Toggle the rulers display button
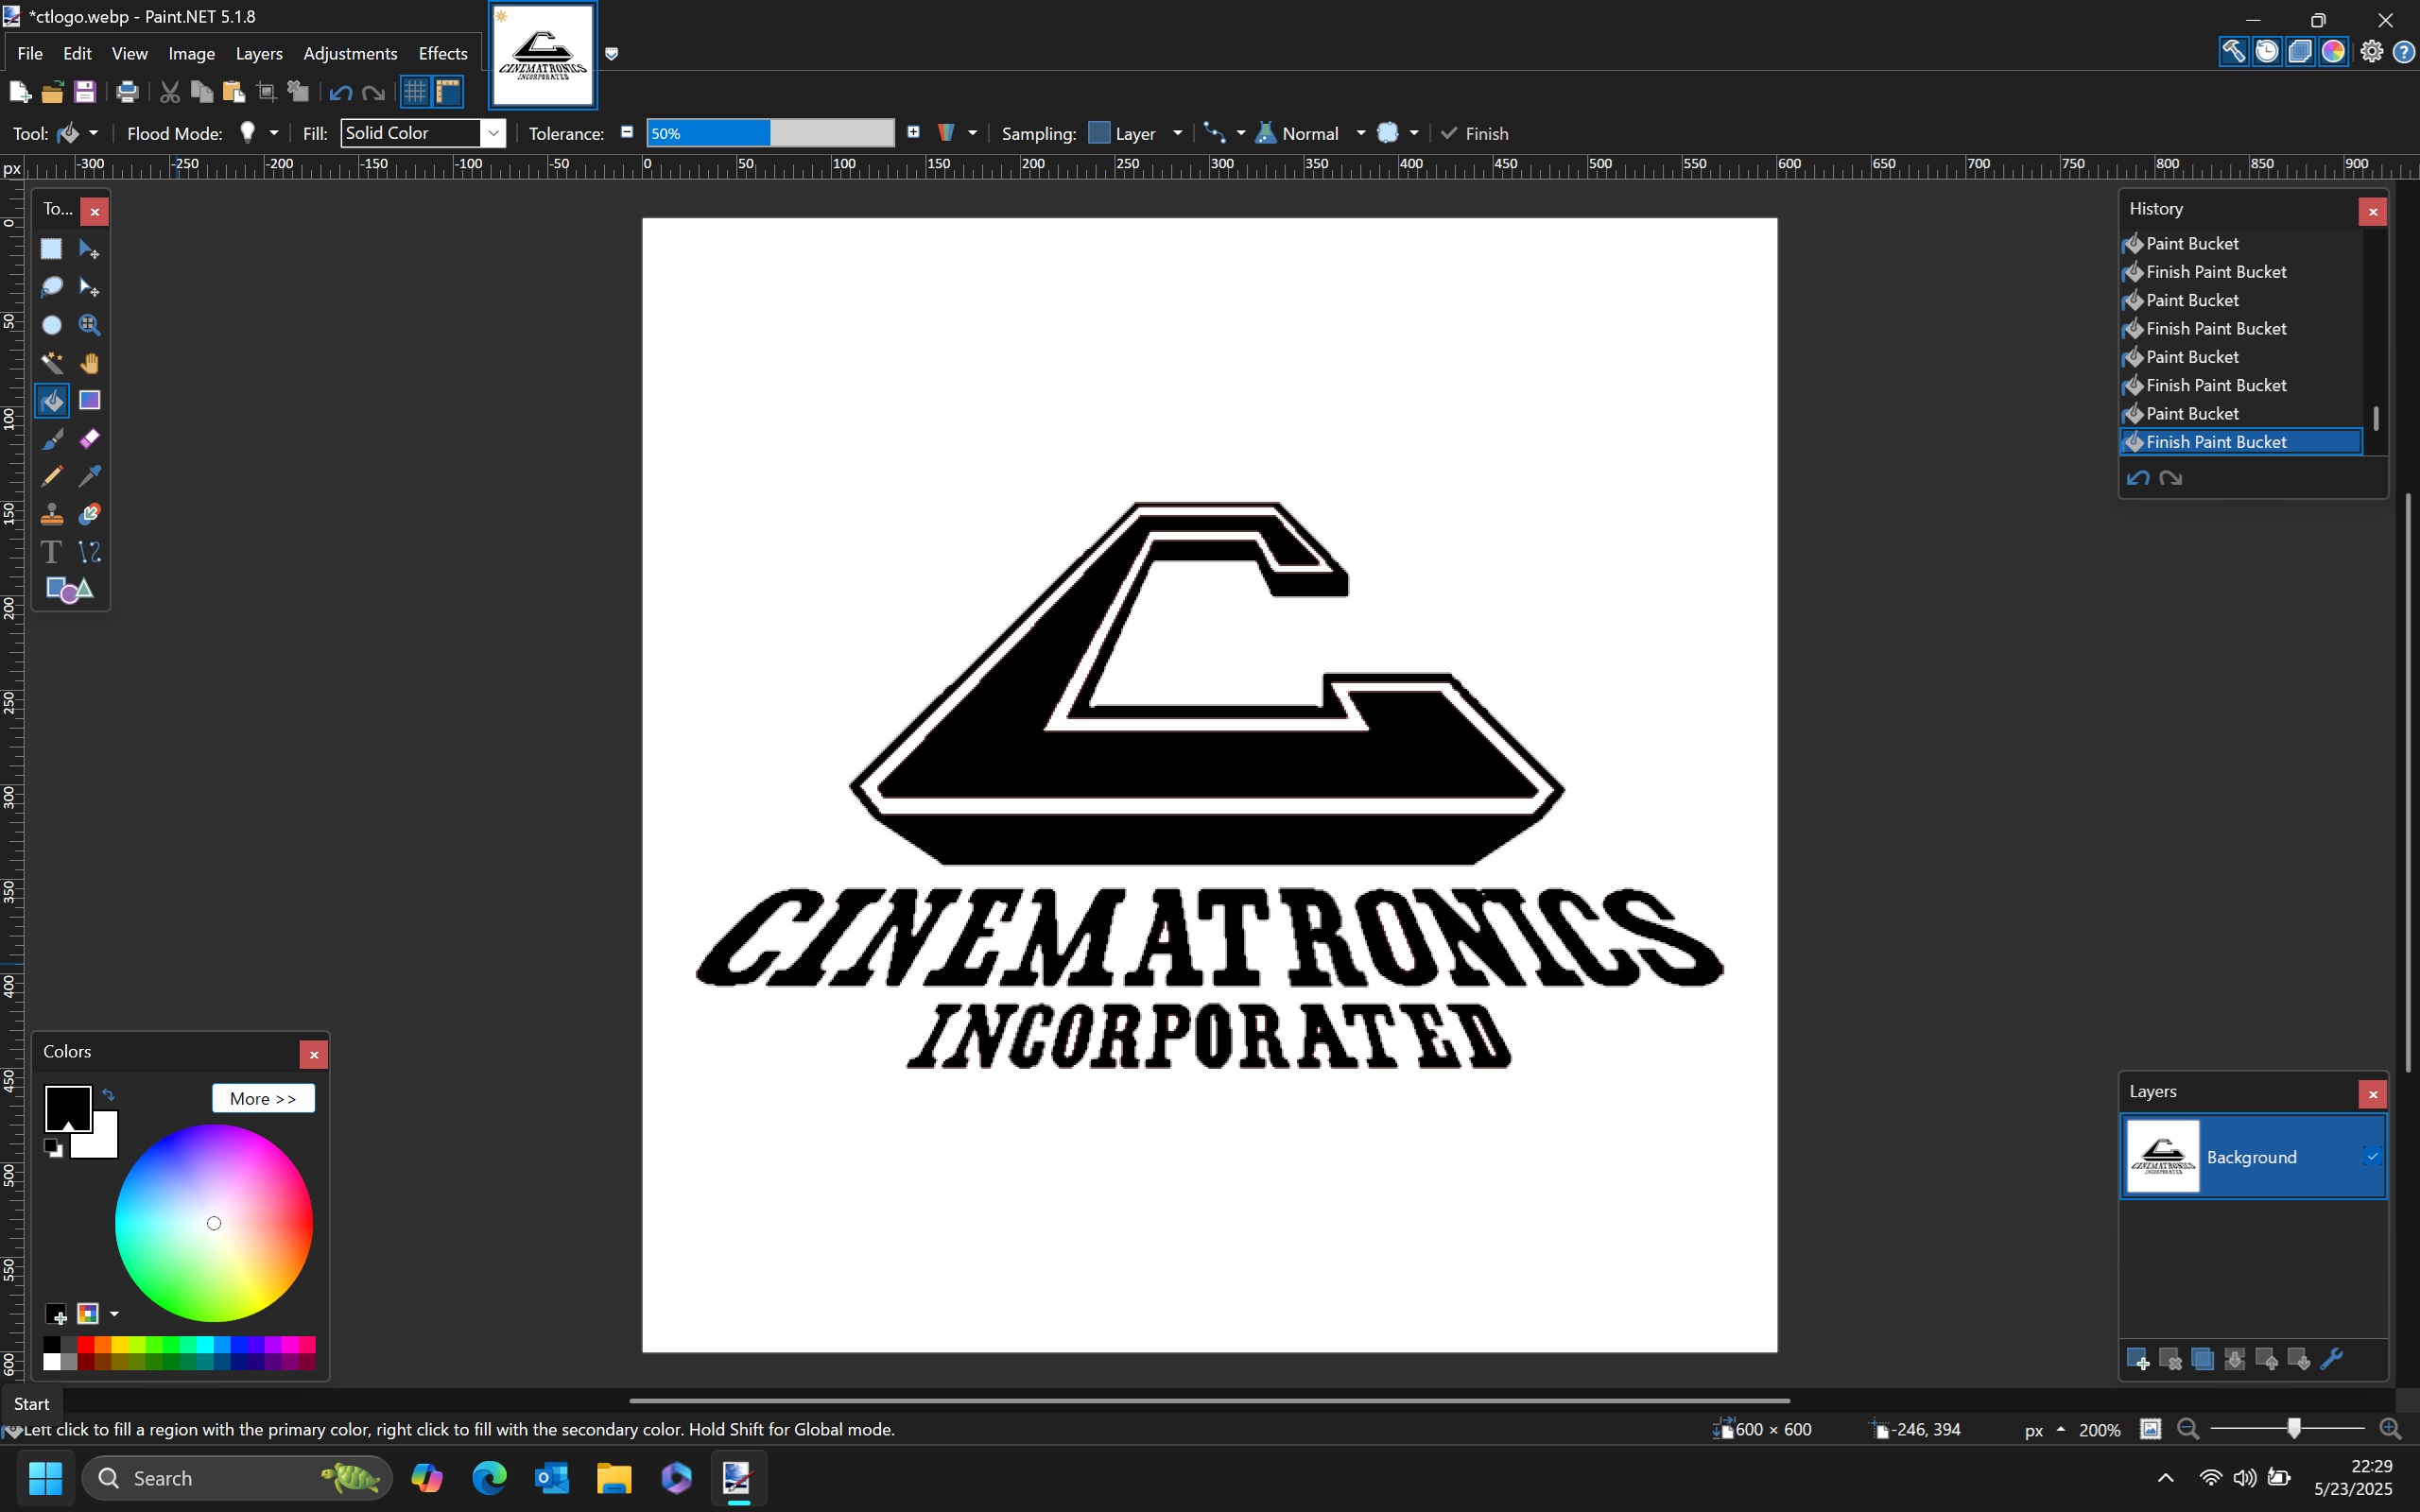 tap(449, 92)
